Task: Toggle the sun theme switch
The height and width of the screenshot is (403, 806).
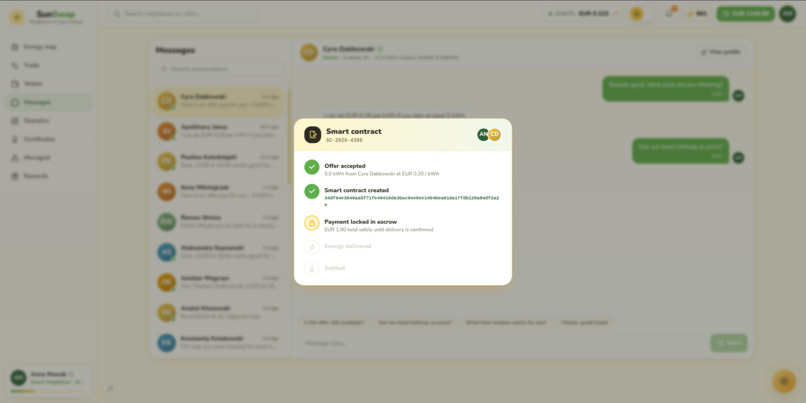Action: 643,14
